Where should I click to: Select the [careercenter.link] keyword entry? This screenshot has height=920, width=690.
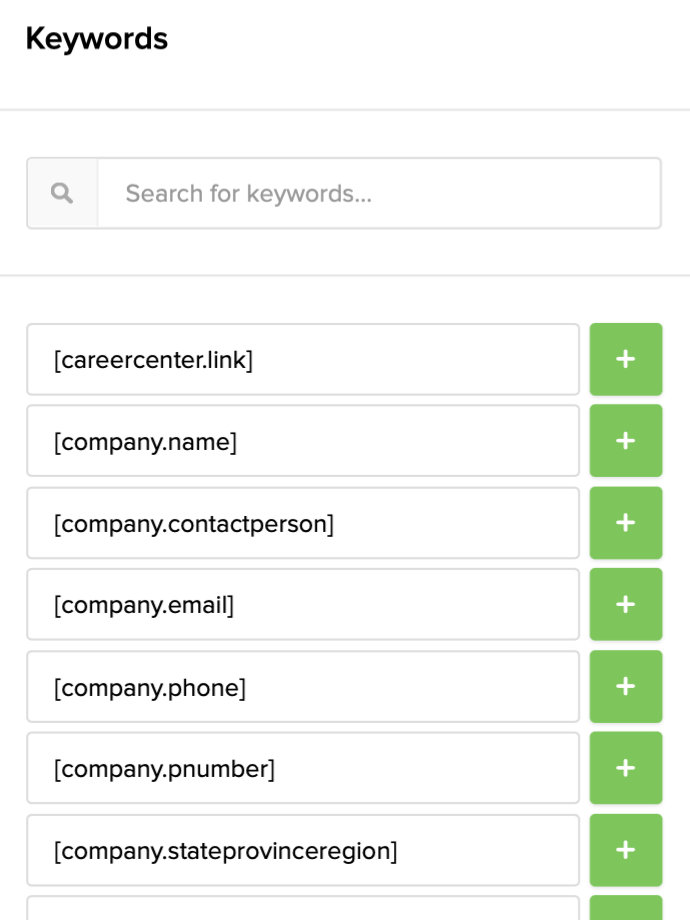pos(300,359)
